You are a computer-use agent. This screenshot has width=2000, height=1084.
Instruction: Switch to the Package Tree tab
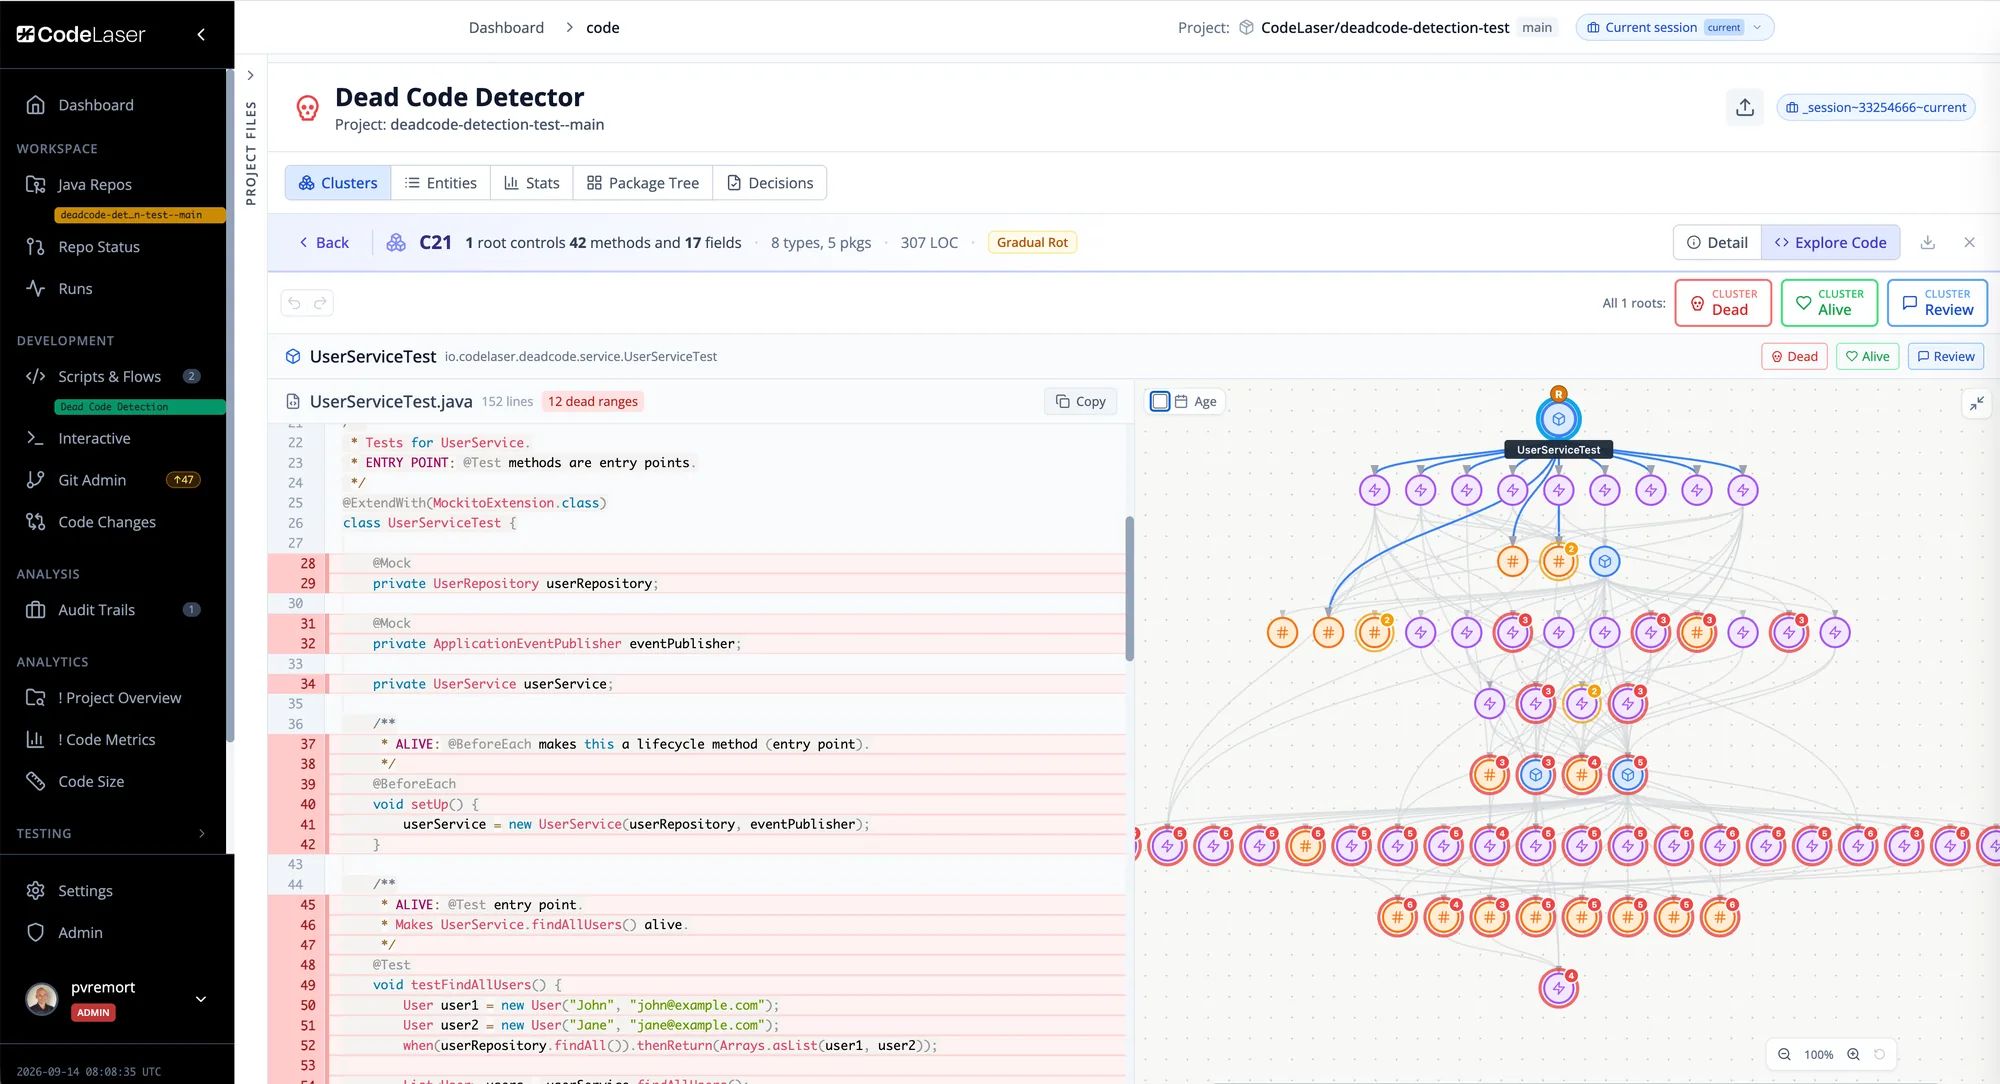tap(642, 183)
